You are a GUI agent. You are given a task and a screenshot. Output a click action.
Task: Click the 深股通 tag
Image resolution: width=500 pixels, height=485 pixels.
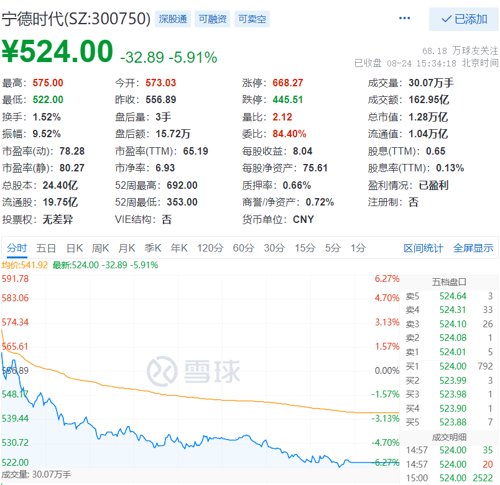[173, 19]
